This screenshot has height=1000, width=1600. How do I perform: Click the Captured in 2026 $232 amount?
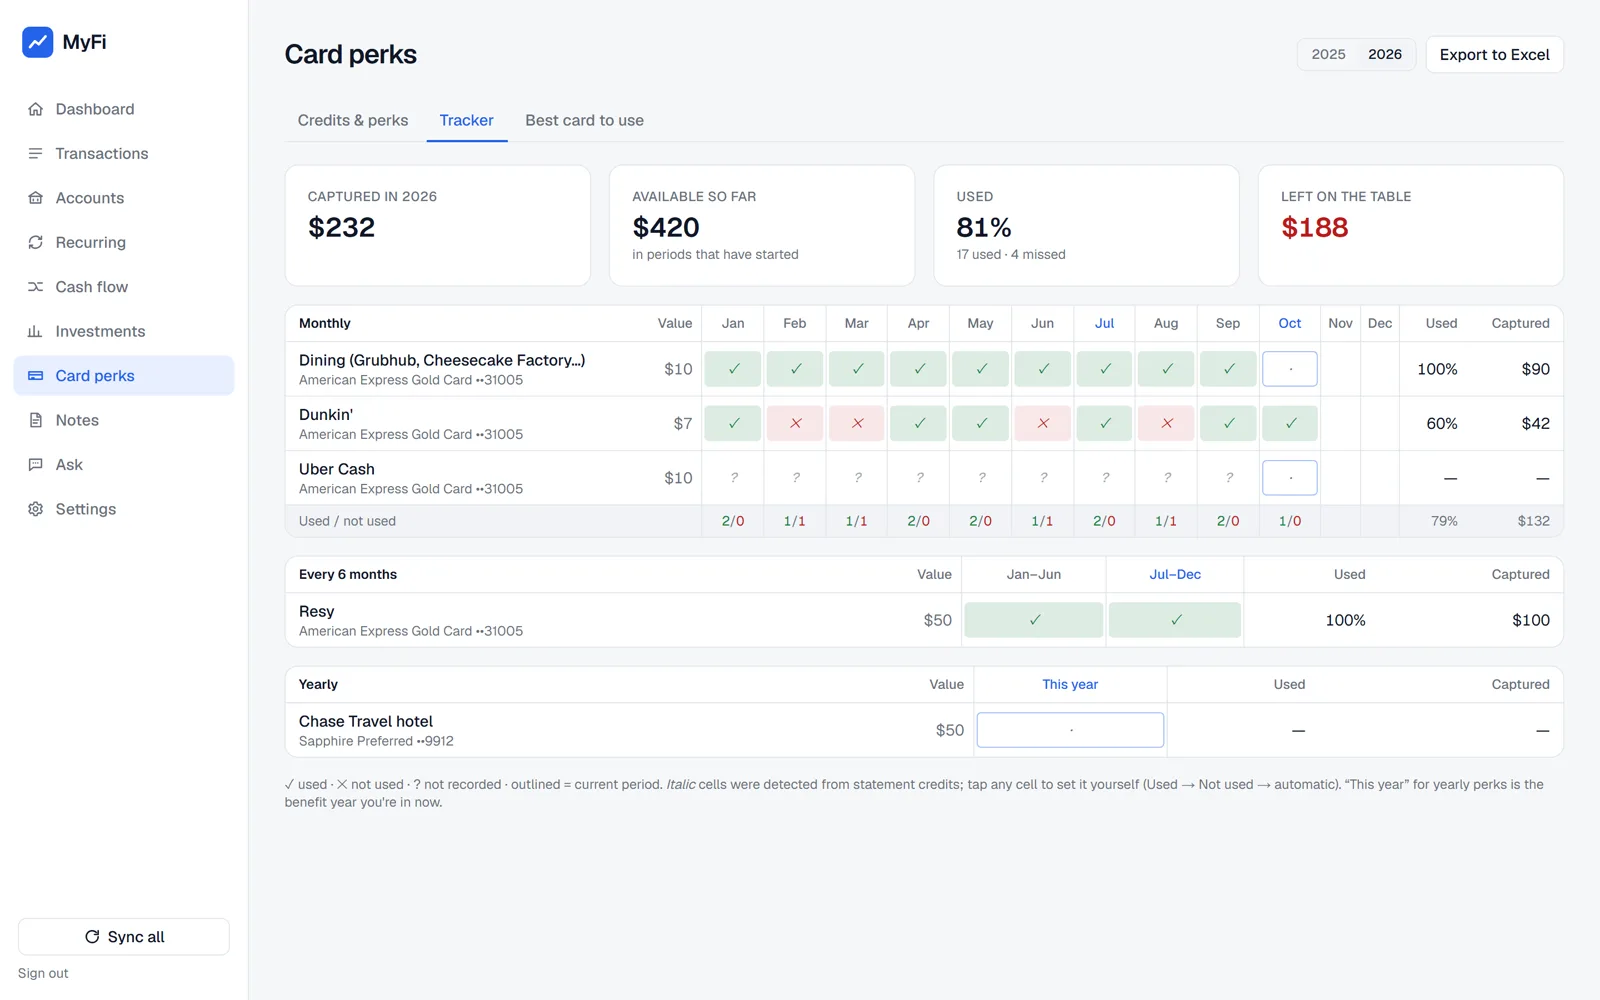click(342, 227)
